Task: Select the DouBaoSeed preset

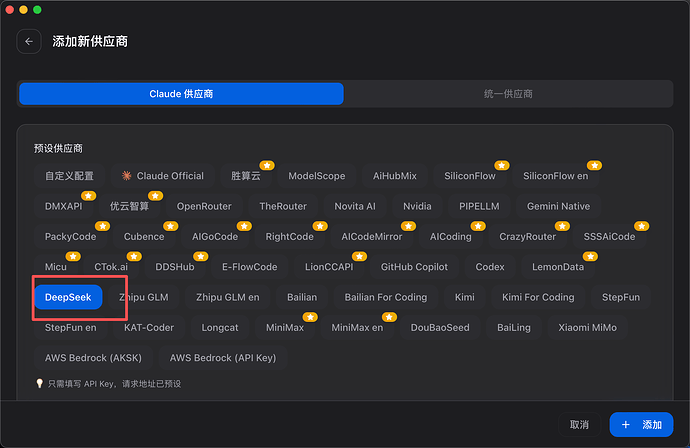Action: pos(440,328)
